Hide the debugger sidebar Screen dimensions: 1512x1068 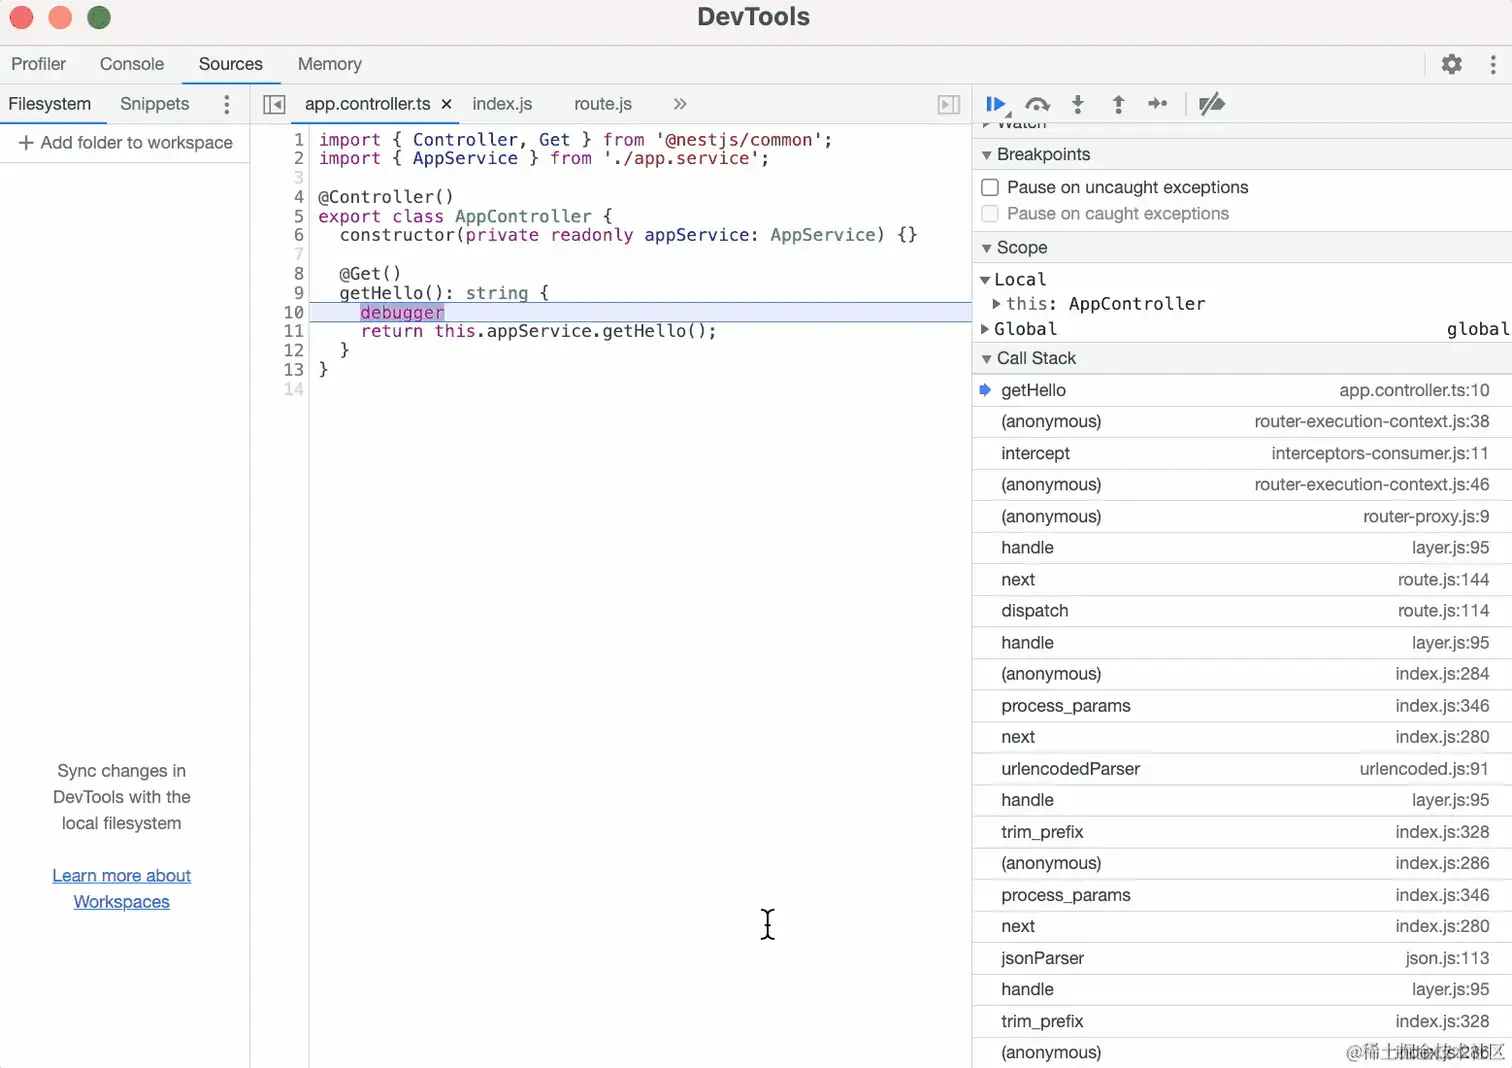pos(948,104)
